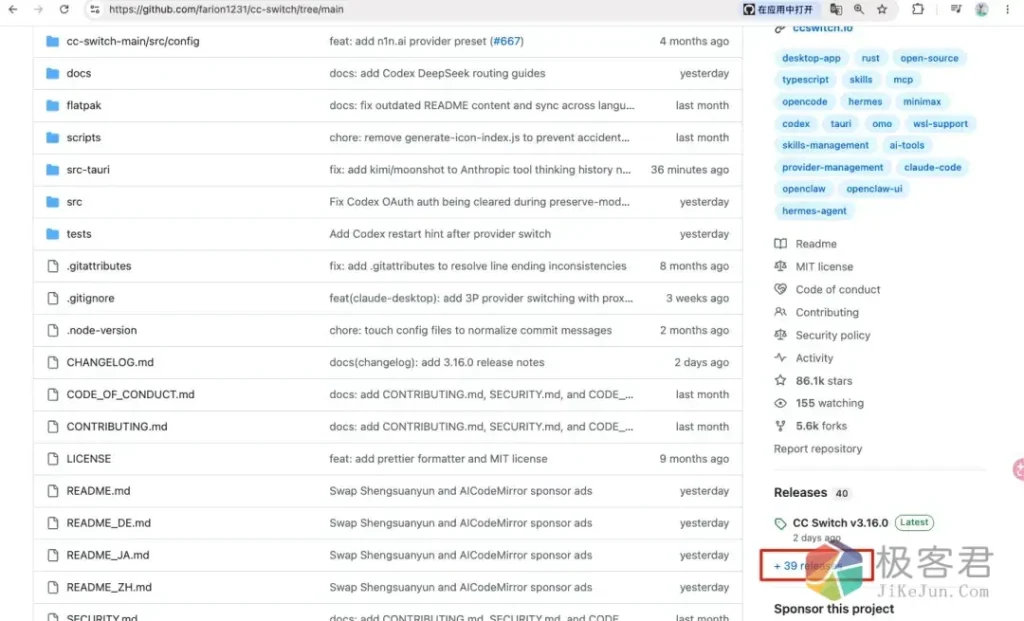Image resolution: width=1024 pixels, height=621 pixels.
Task: Click the tests folder icon
Action: click(x=53, y=234)
